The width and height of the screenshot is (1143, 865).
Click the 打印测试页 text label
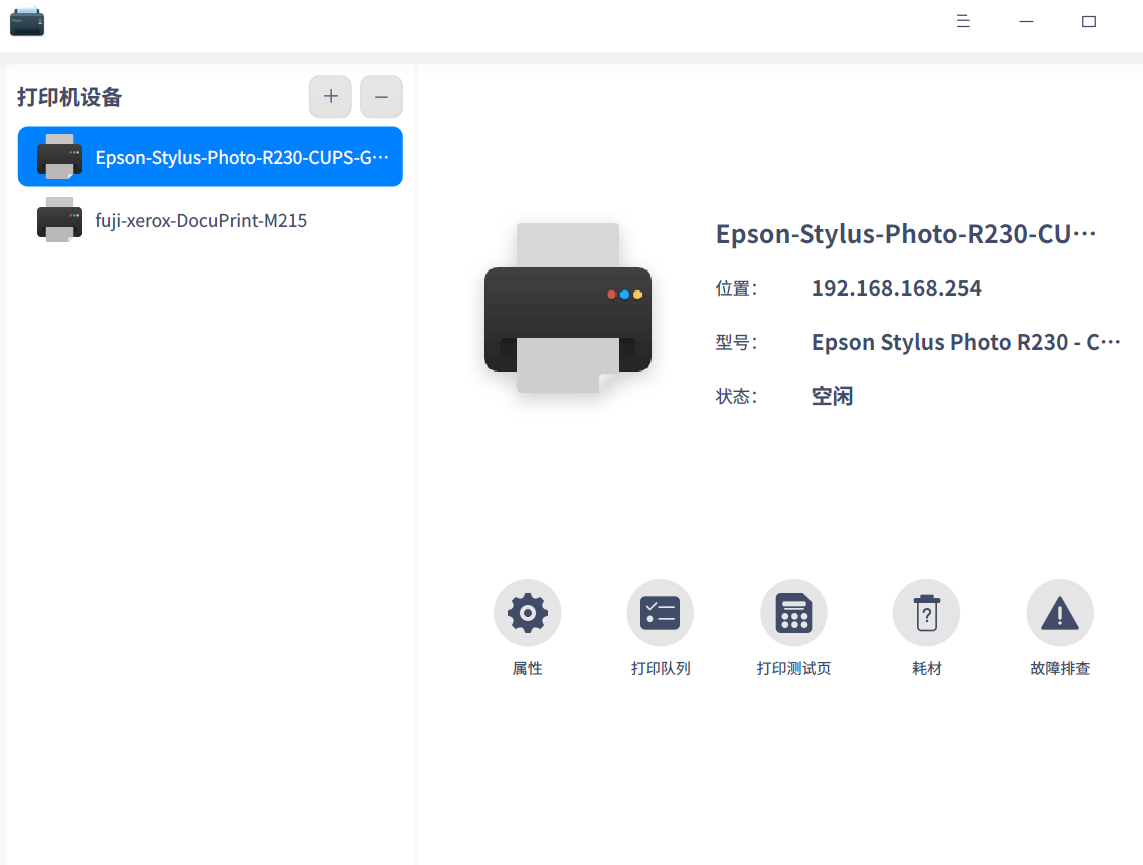(794, 669)
